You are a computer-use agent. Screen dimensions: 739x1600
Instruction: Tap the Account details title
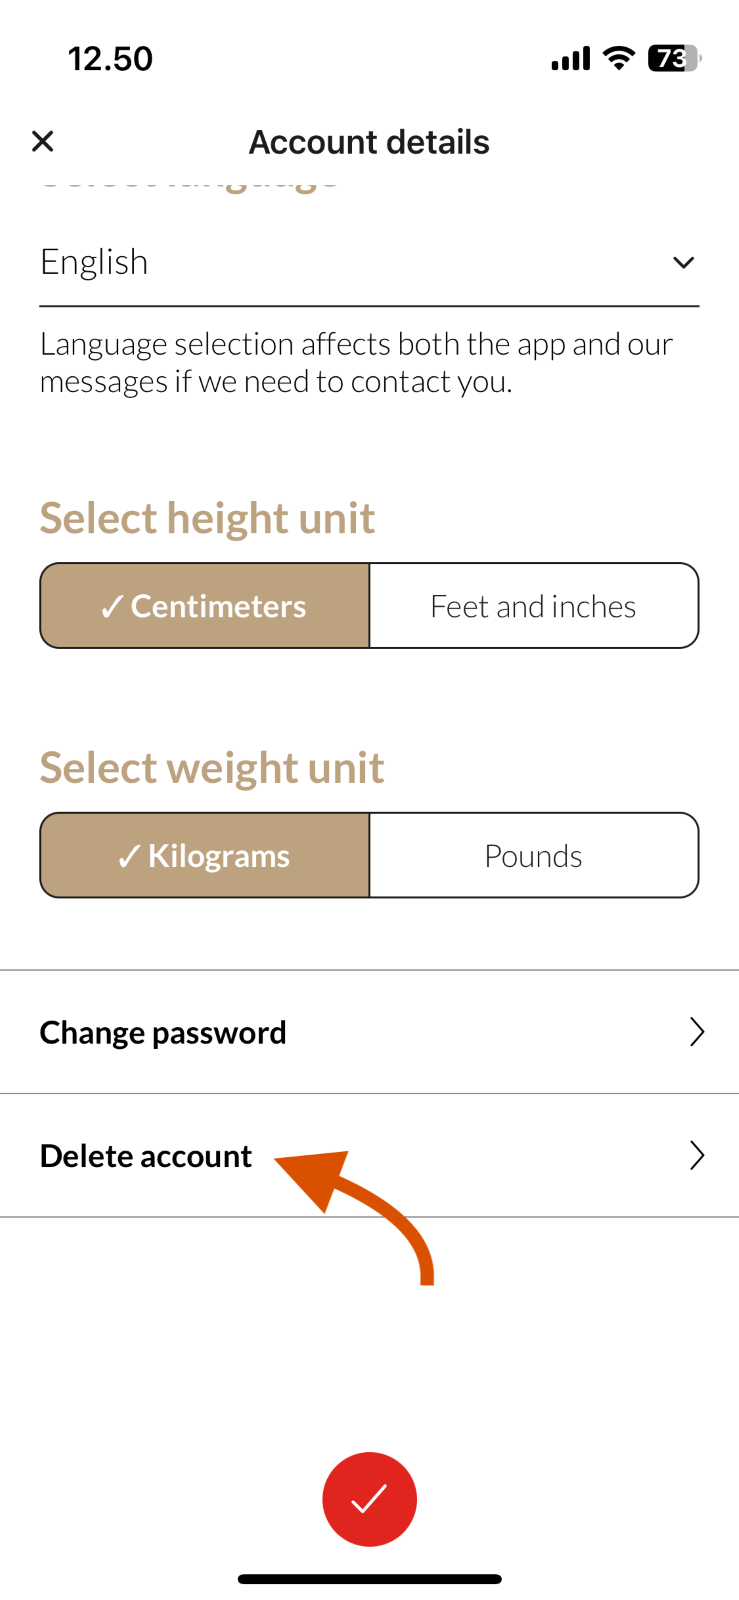click(369, 142)
